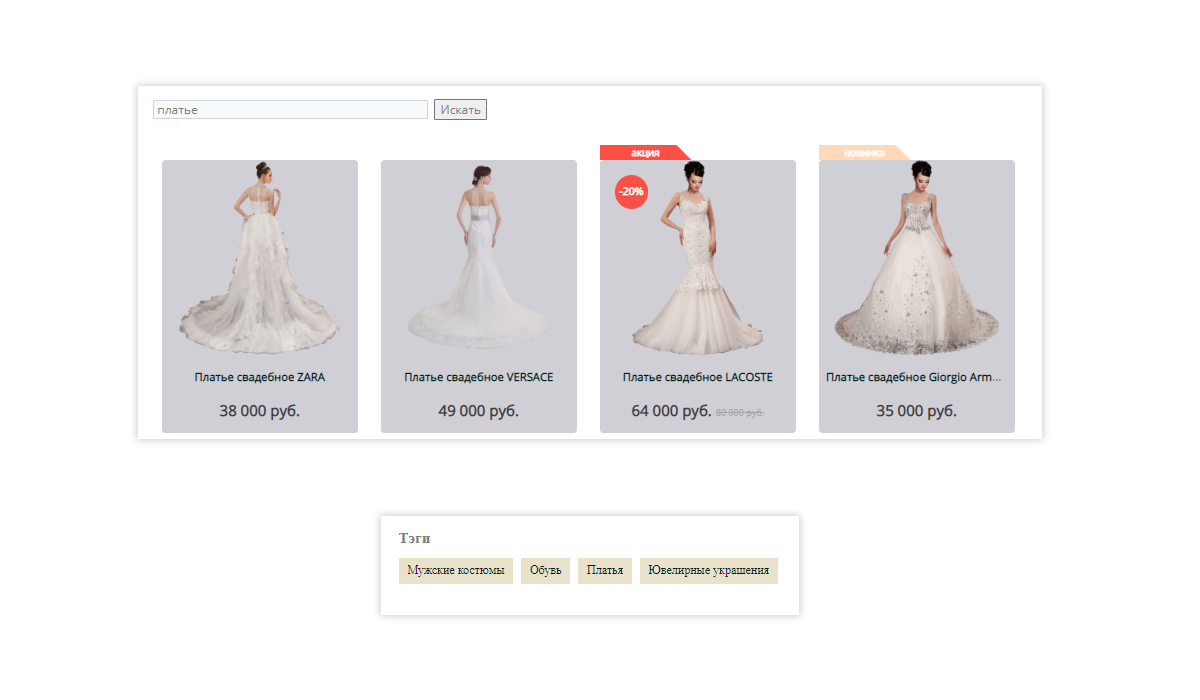Viewport: 1200px width, 700px height.
Task: Click the red акция ribbon label
Action: [x=644, y=153]
